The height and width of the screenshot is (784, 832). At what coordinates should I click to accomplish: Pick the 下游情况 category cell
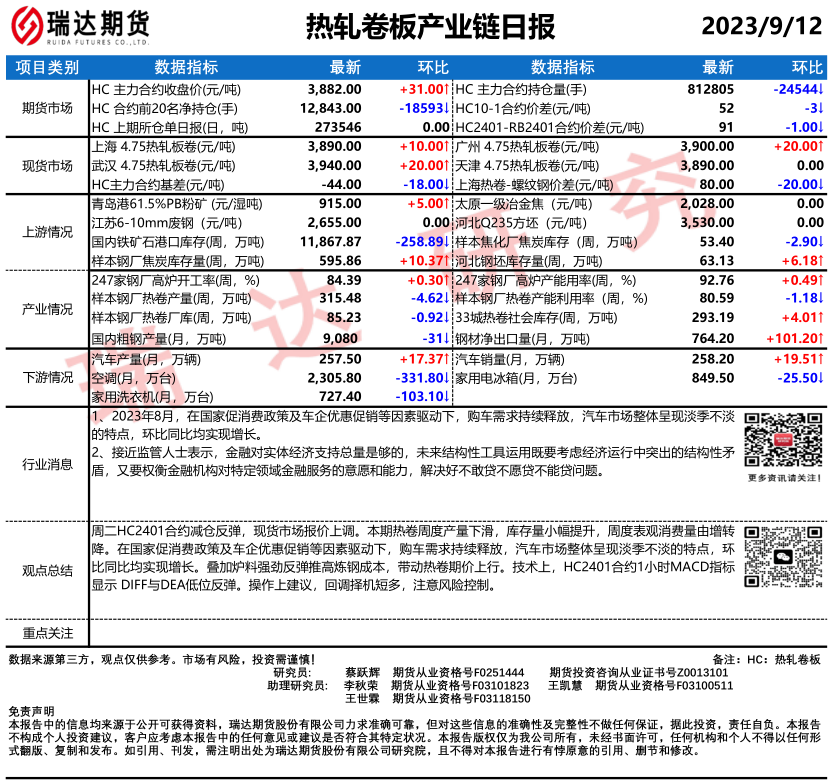(x=46, y=377)
